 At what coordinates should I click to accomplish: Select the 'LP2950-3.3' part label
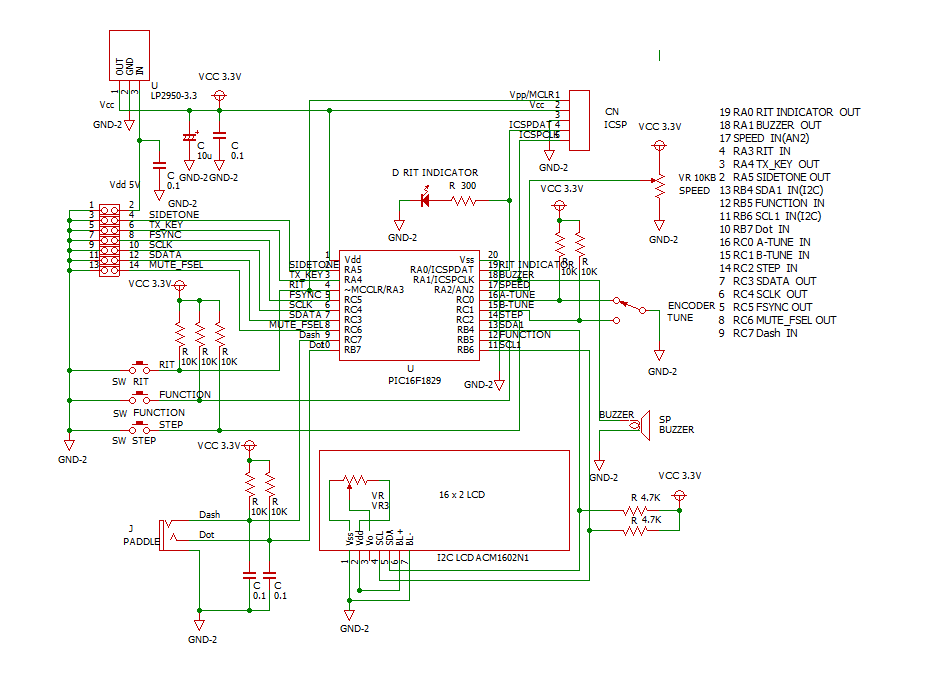(174, 96)
